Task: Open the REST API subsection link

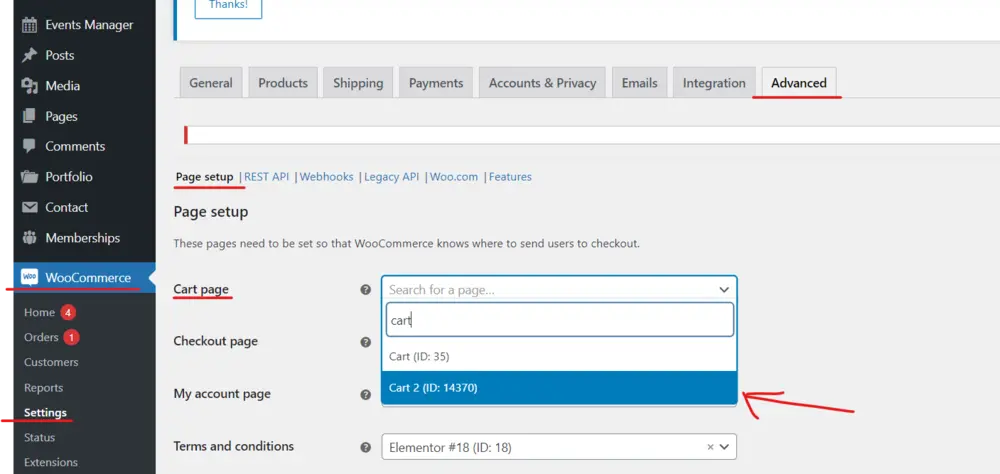Action: click(x=267, y=177)
